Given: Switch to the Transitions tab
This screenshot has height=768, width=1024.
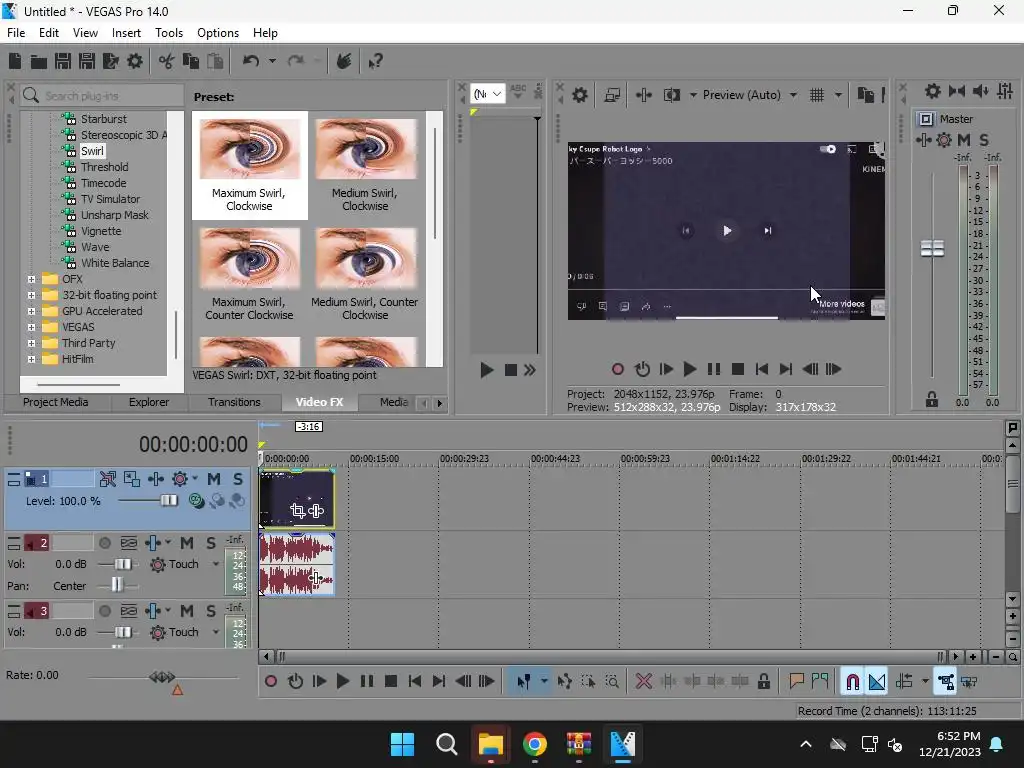Looking at the screenshot, I should (x=234, y=402).
